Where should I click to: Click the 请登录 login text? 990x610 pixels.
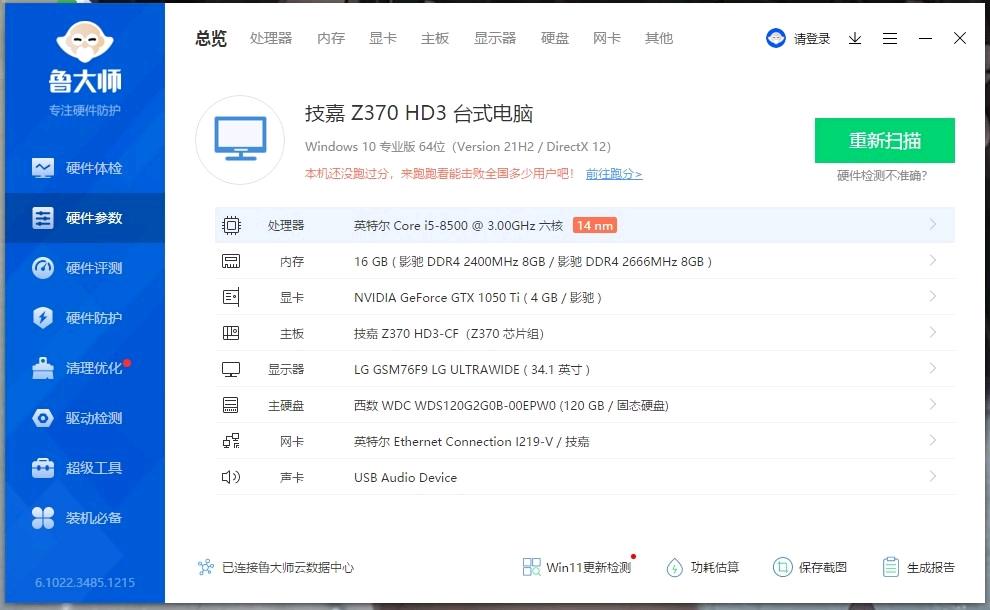[812, 39]
